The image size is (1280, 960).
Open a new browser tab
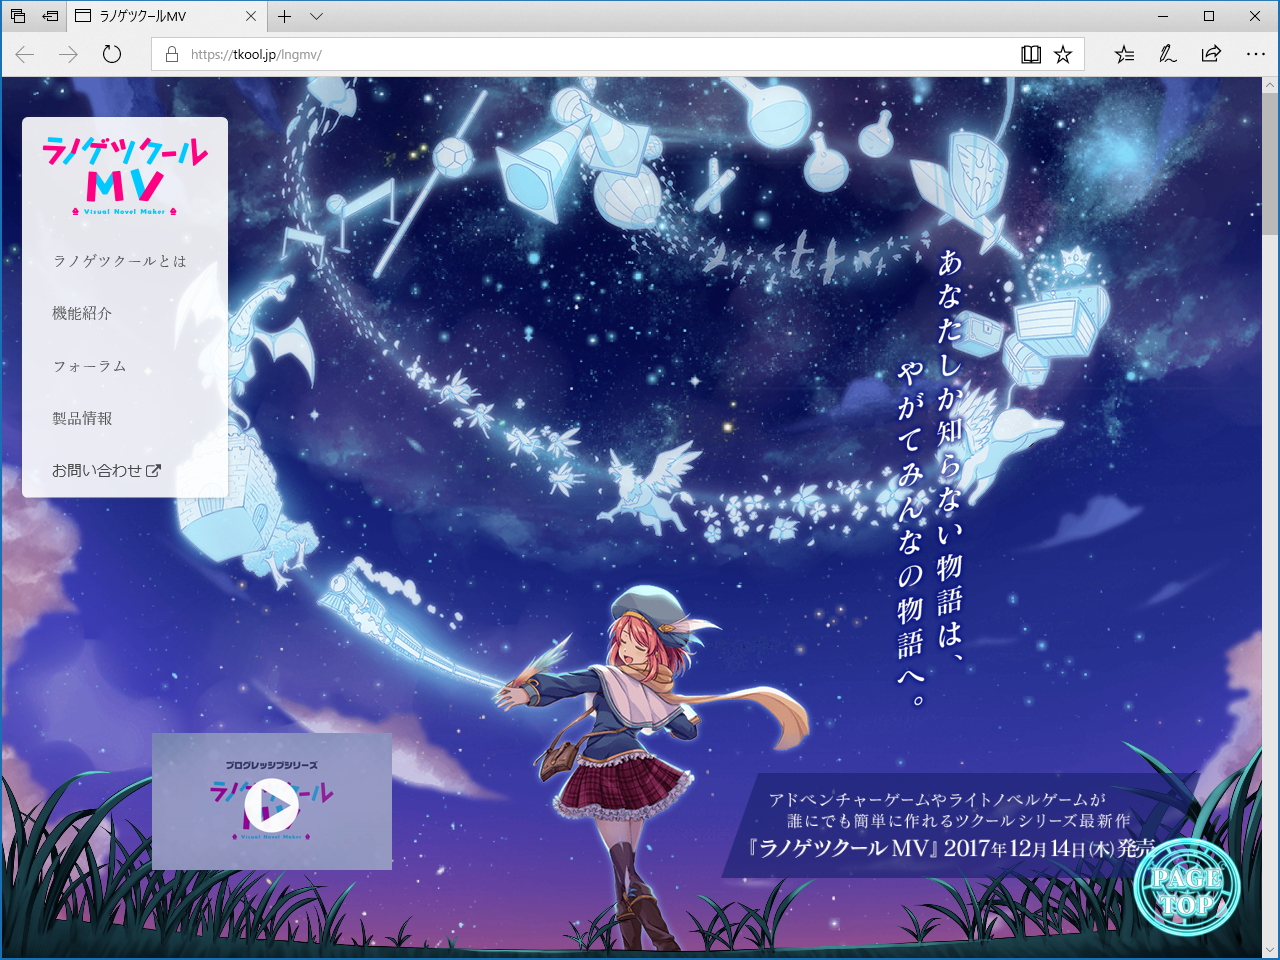coord(284,16)
